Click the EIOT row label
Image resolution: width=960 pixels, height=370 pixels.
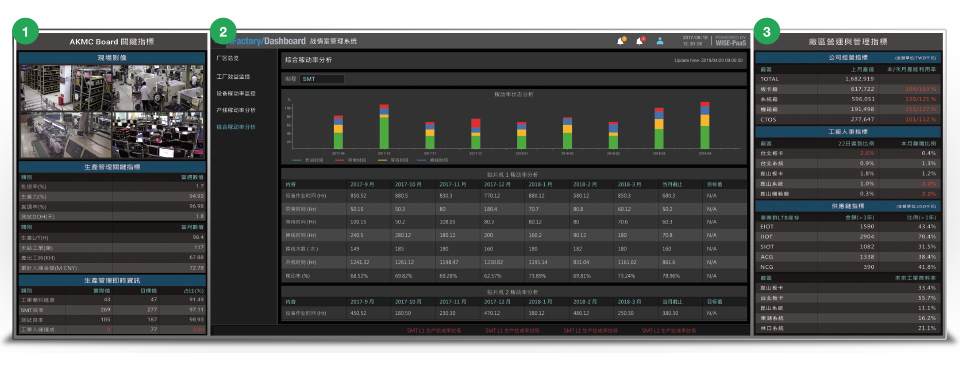[x=768, y=227]
